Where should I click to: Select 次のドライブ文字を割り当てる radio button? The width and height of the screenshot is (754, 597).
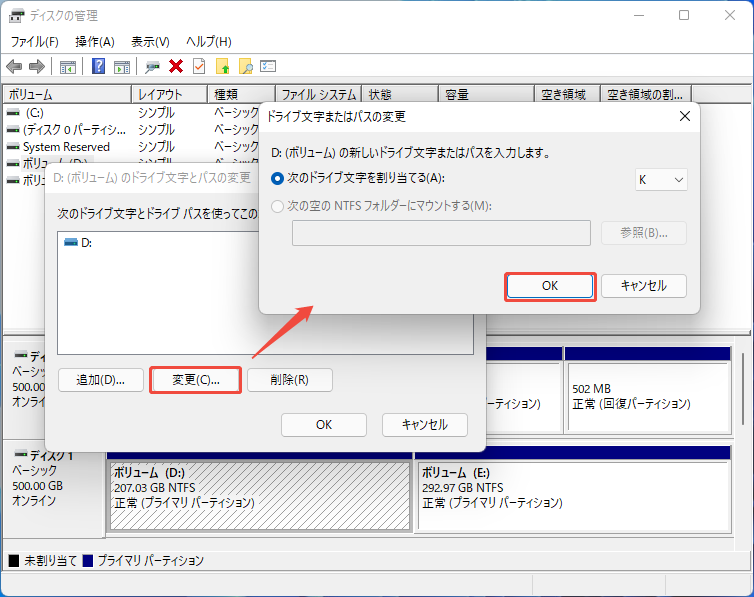coord(277,178)
